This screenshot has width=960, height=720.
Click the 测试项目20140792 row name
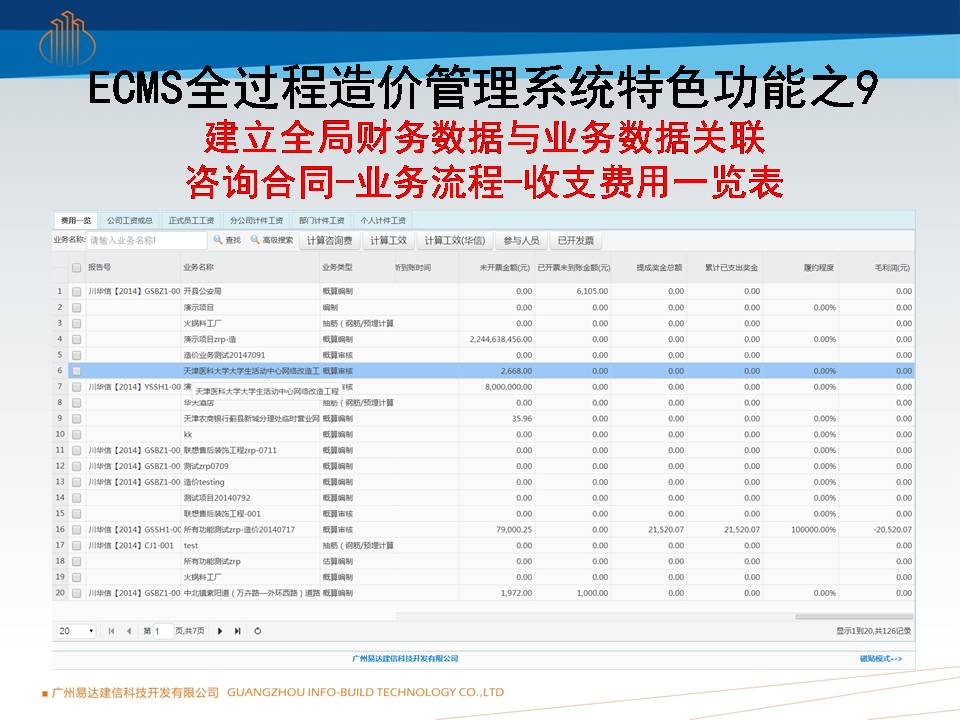click(x=217, y=498)
